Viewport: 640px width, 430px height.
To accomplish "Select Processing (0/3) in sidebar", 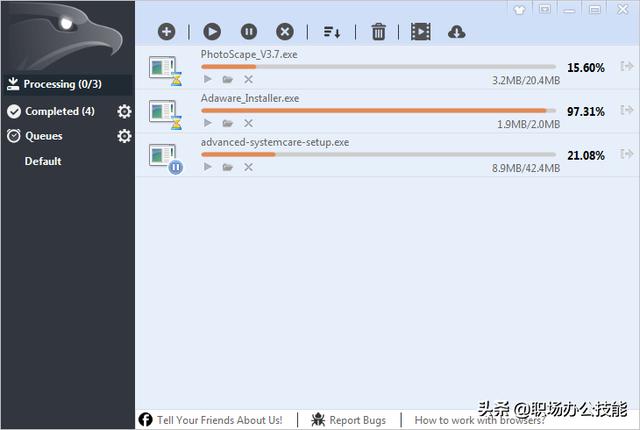I will pyautogui.click(x=68, y=84).
